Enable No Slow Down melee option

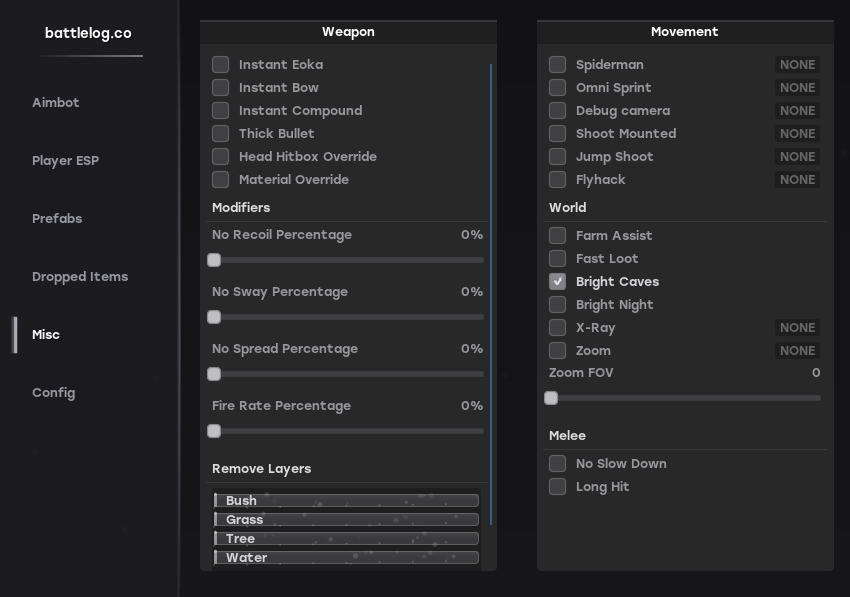(557, 463)
